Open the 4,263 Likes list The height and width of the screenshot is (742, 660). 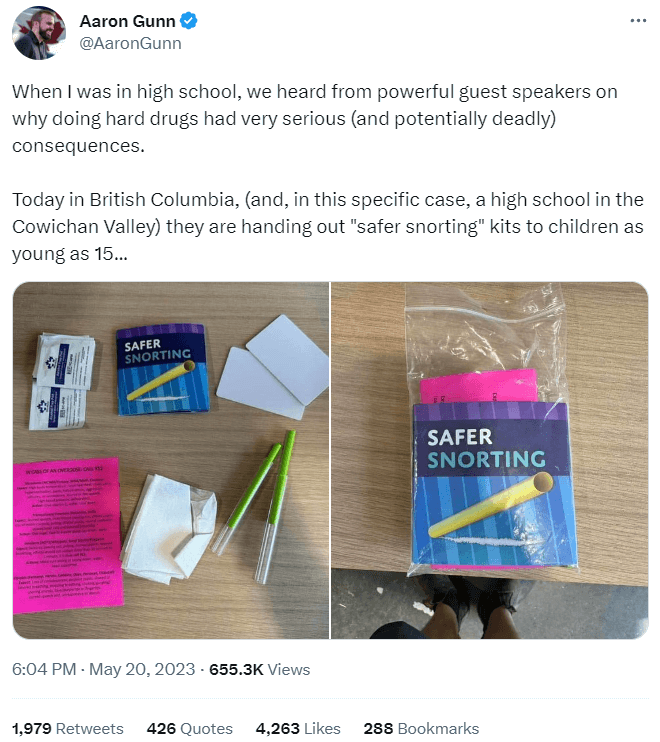coord(298,728)
